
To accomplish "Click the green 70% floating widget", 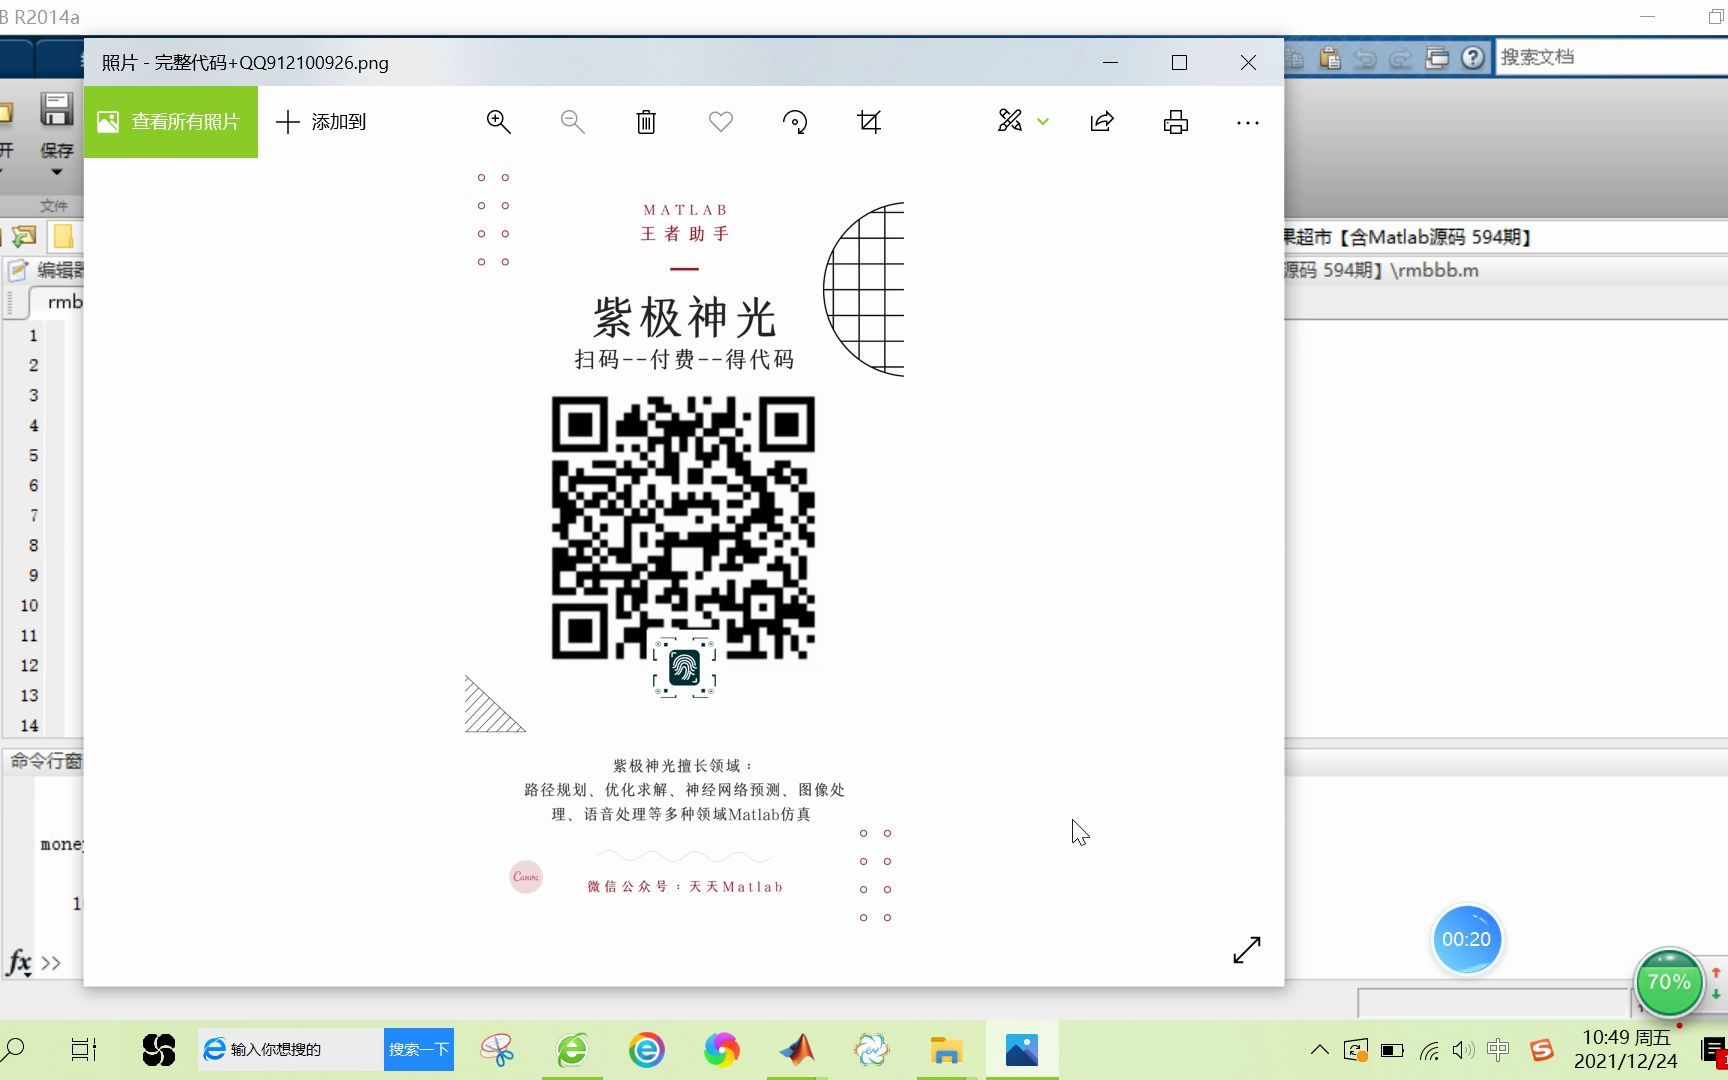I will click(x=1669, y=982).
